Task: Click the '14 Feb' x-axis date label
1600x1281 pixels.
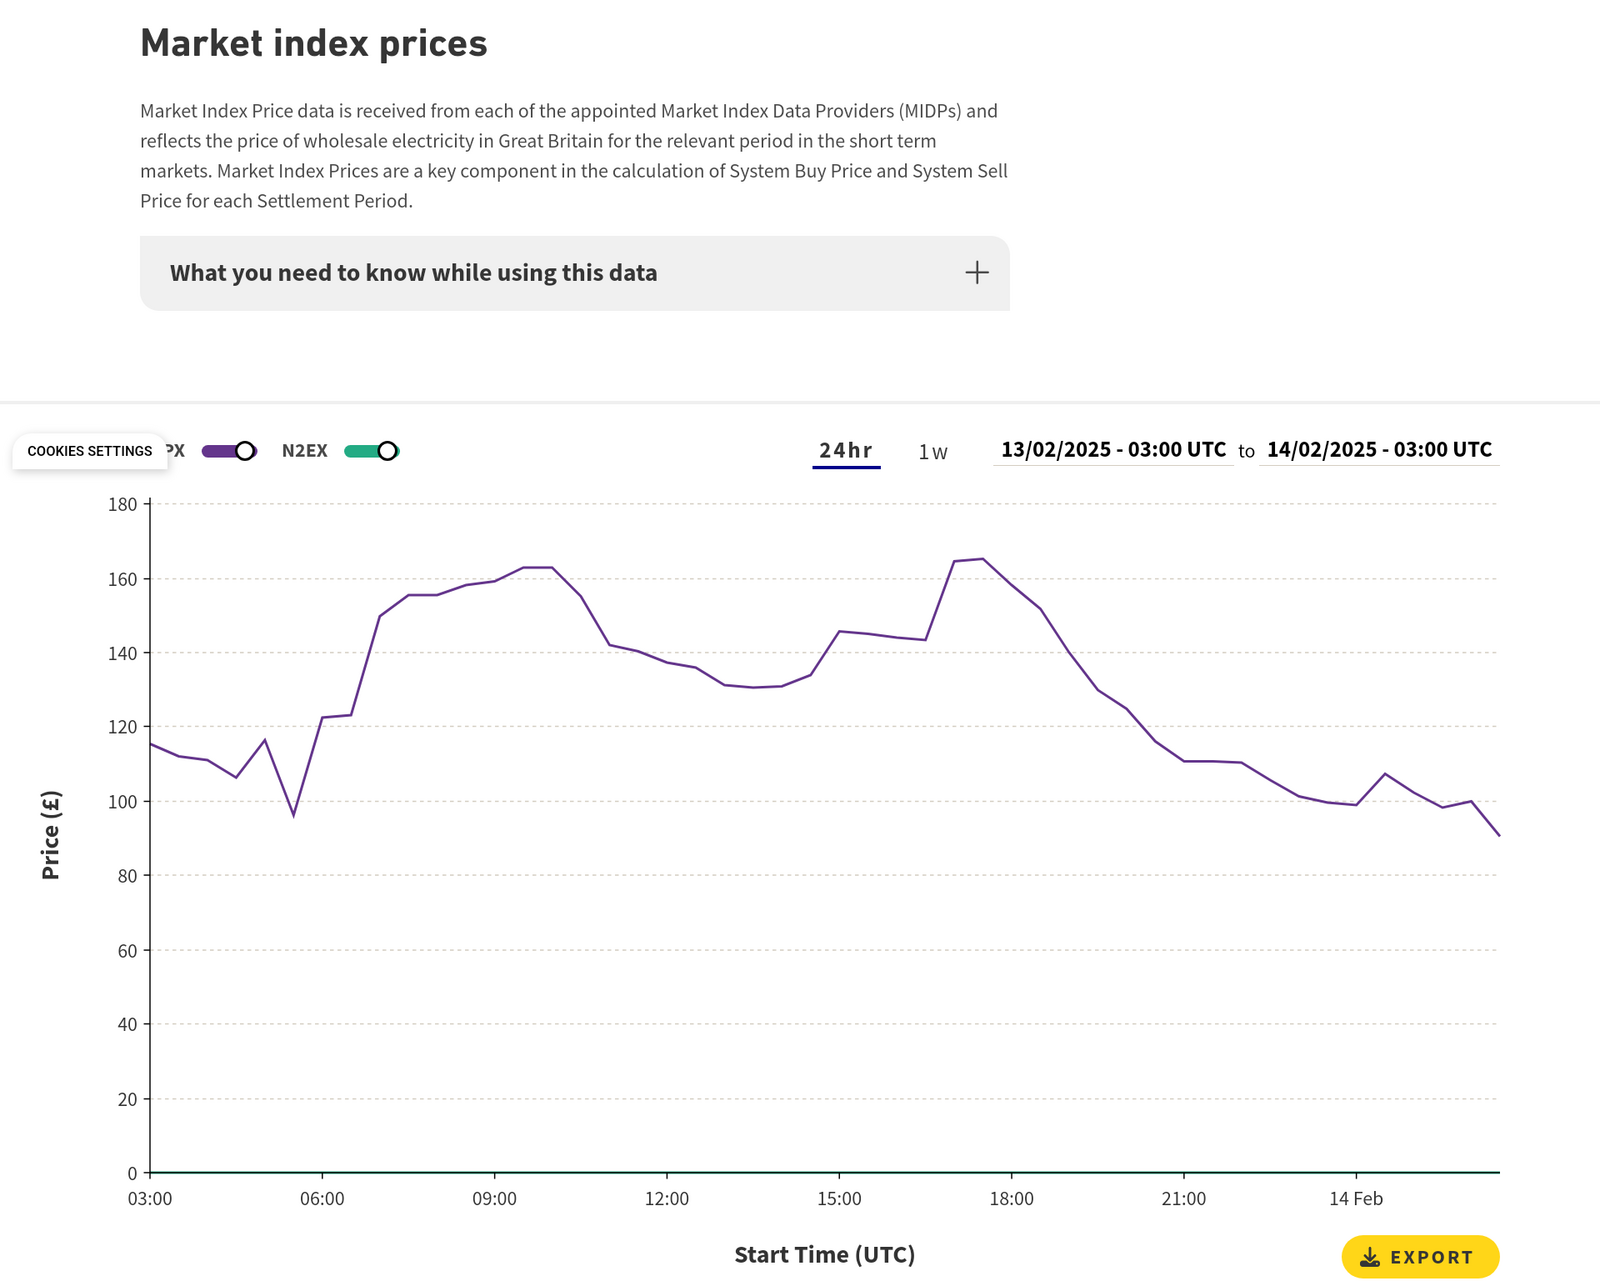Action: (x=1356, y=1199)
